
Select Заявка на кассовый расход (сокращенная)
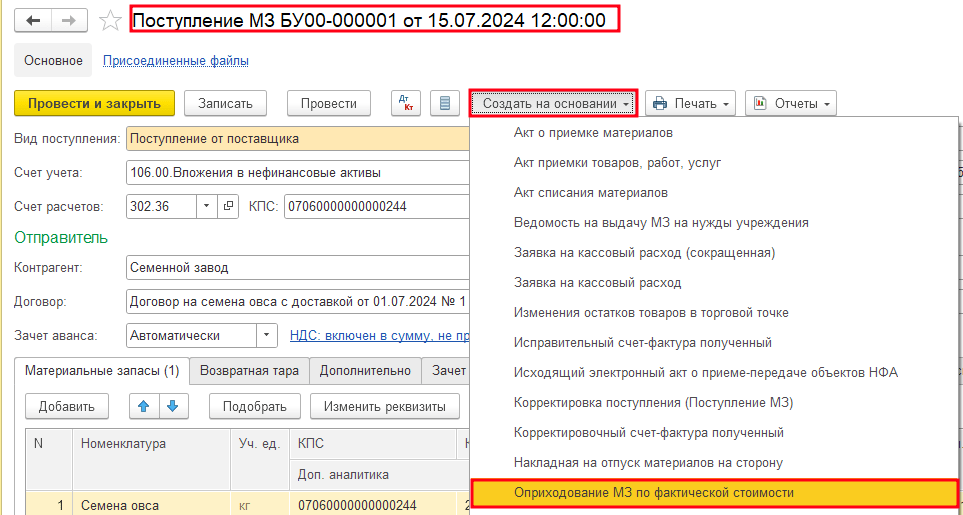pyautogui.click(x=713, y=253)
